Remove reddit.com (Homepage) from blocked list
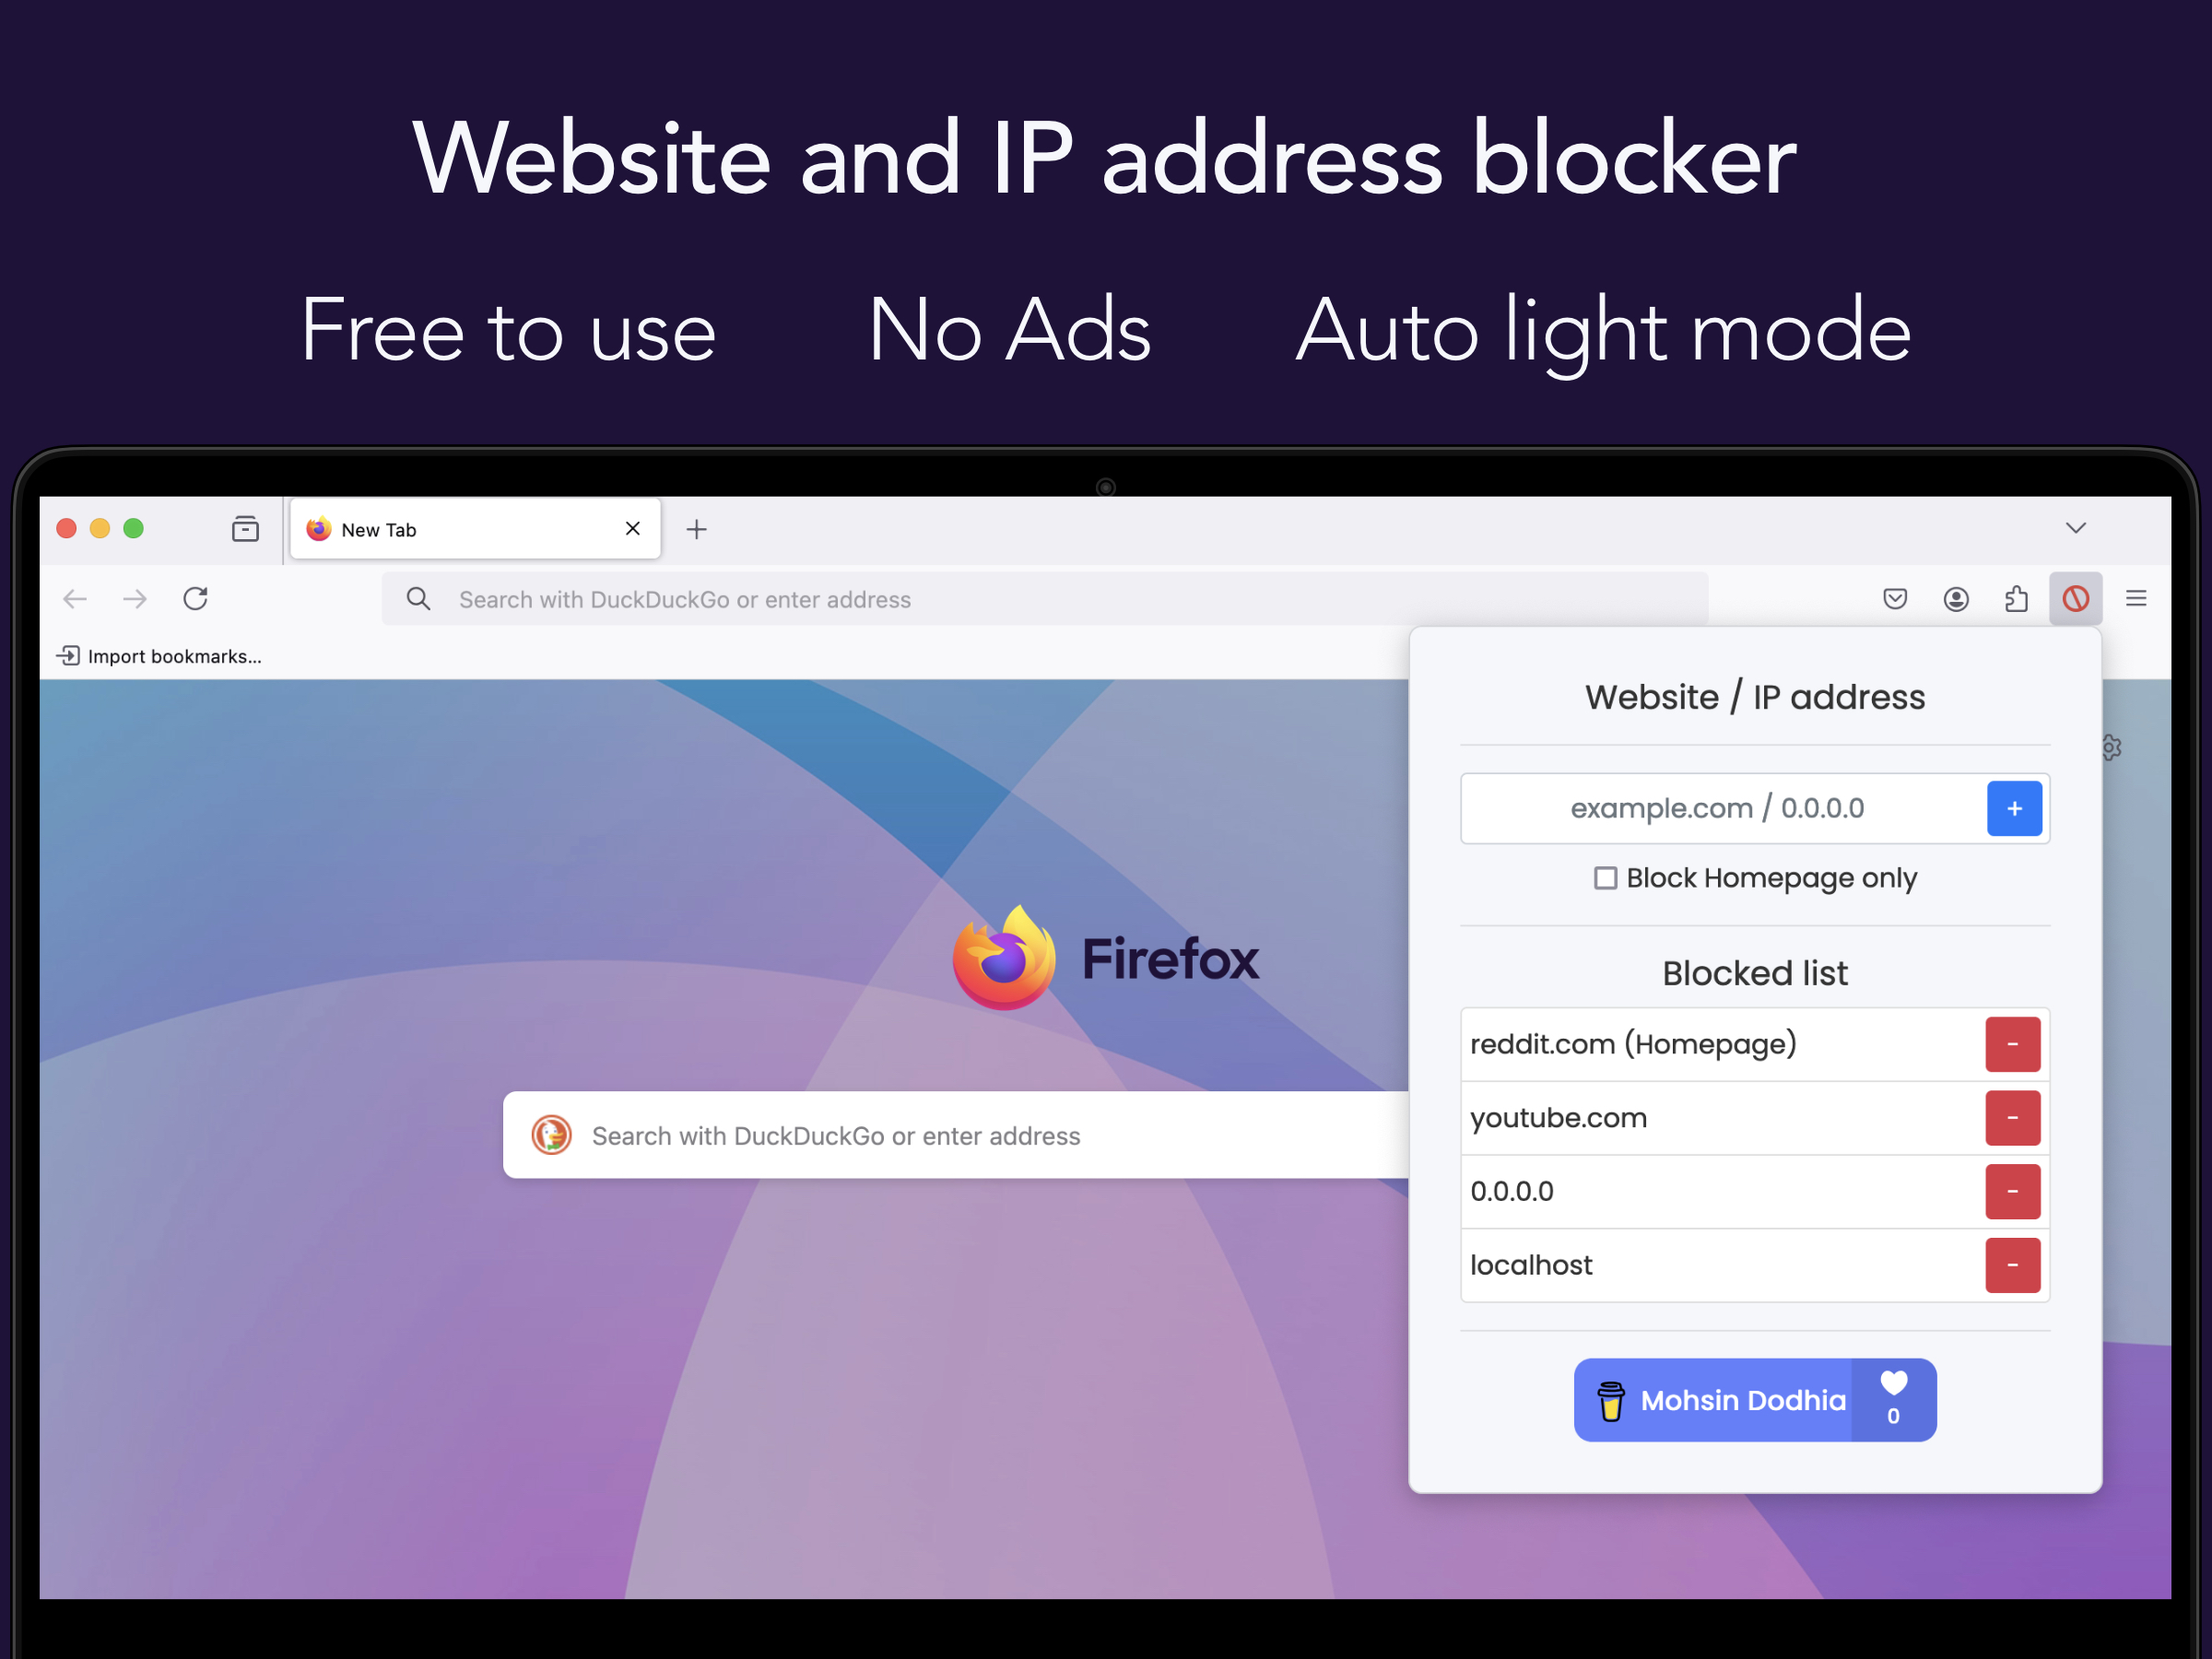This screenshot has height=1659, width=2212. pyautogui.click(x=2012, y=1044)
